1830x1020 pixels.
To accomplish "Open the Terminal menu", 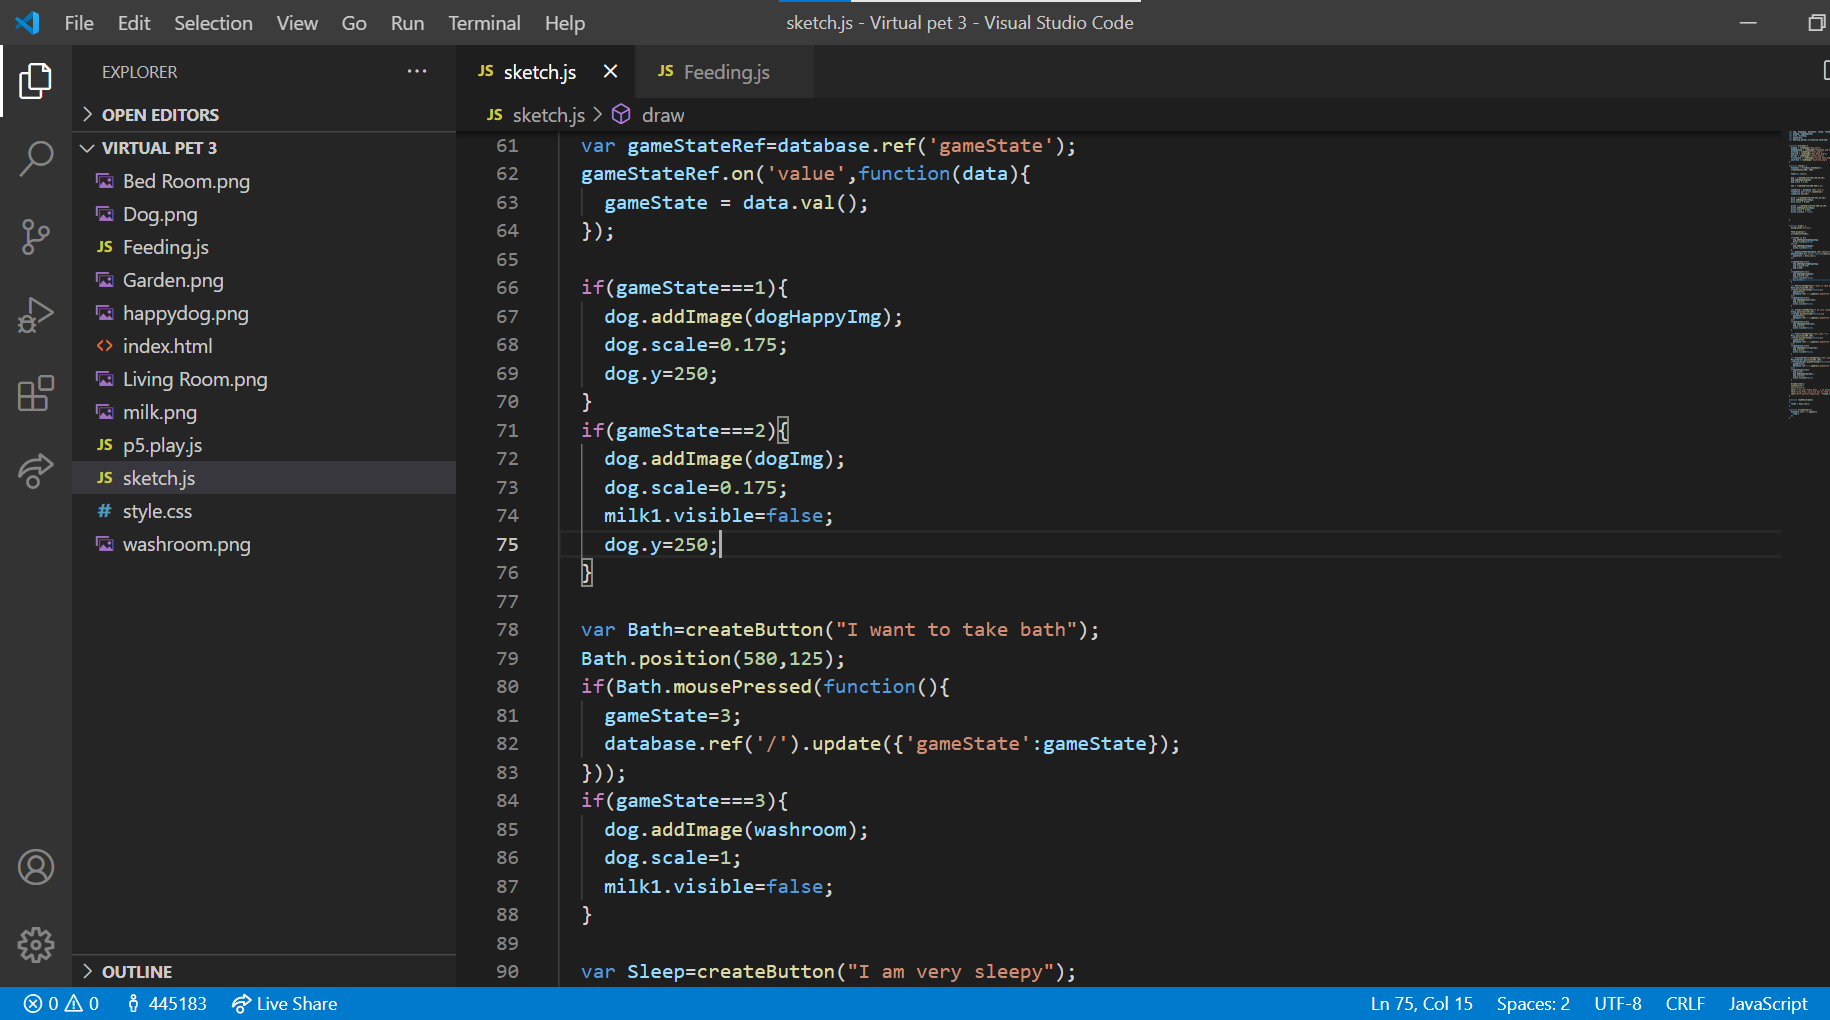I will (484, 22).
